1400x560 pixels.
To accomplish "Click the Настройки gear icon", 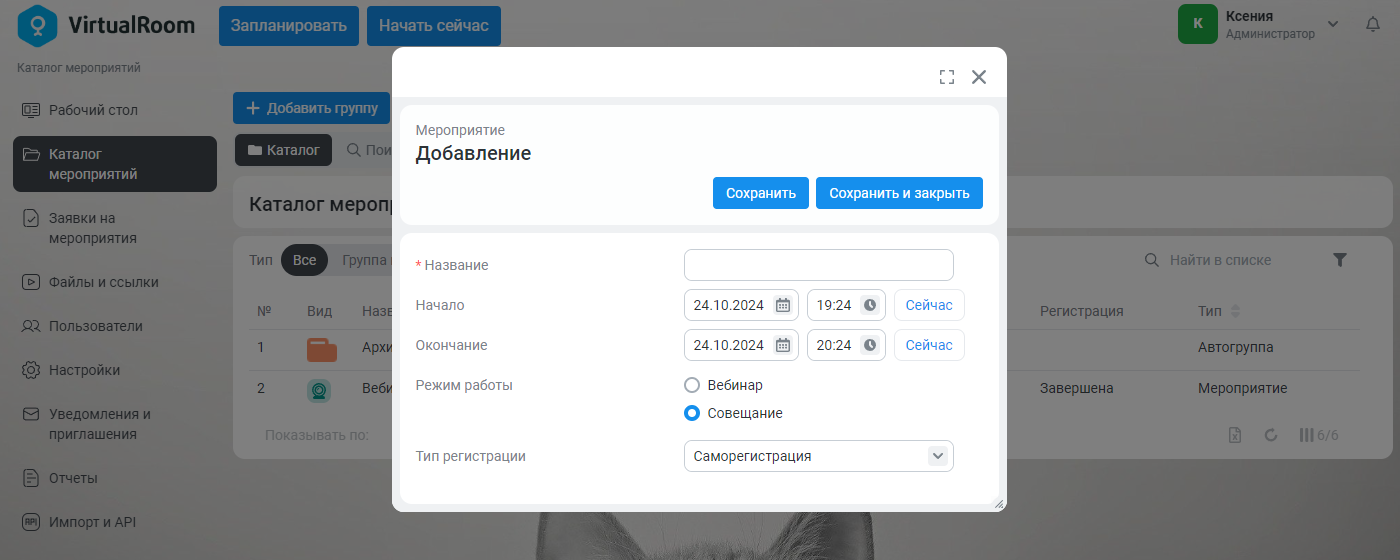I will pyautogui.click(x=31, y=370).
